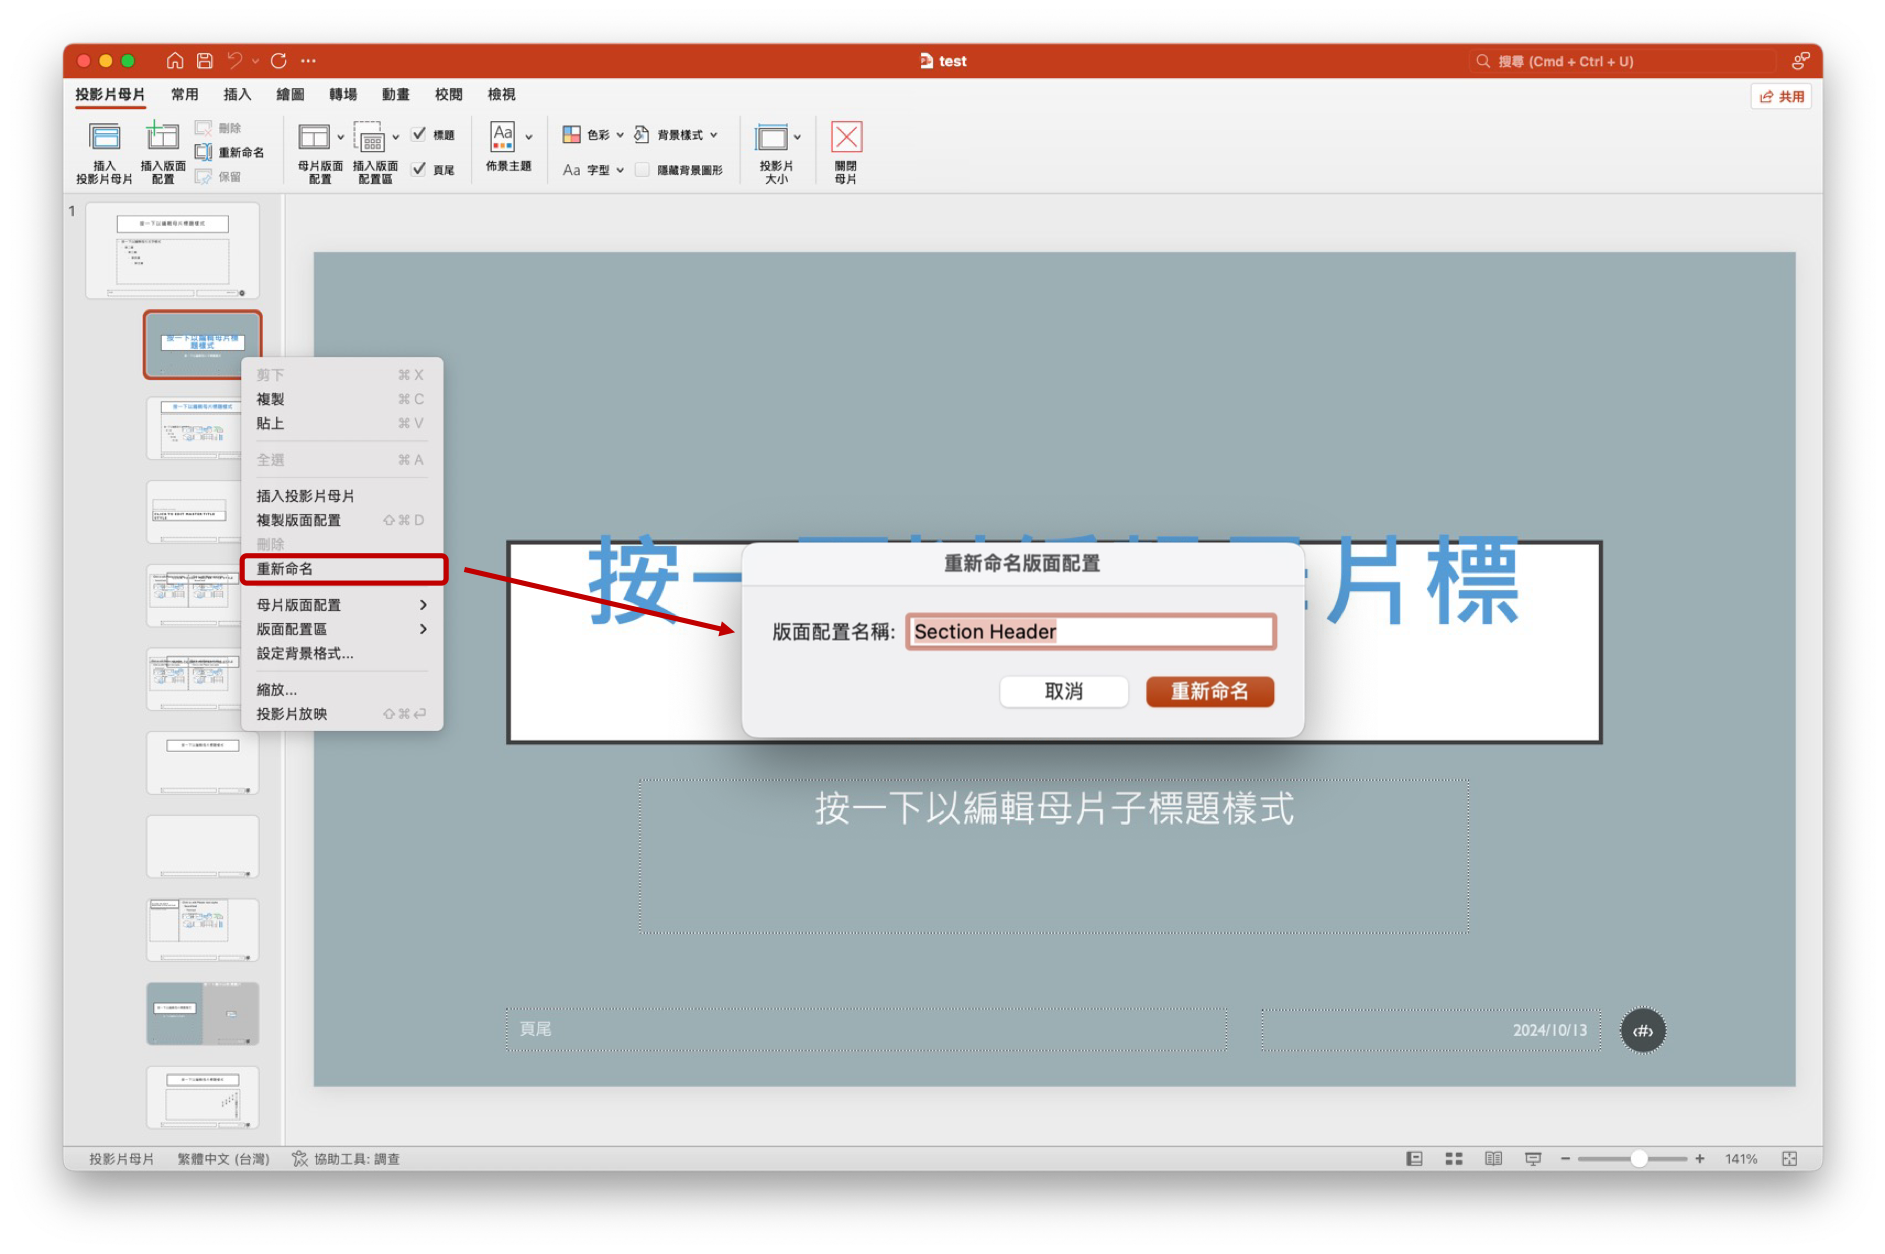Click the Slide Size (投影片大小) icon

point(771,138)
